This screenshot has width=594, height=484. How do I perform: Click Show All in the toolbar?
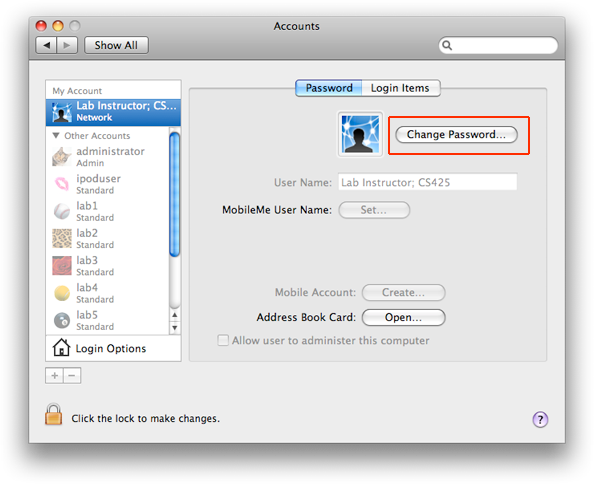point(116,45)
